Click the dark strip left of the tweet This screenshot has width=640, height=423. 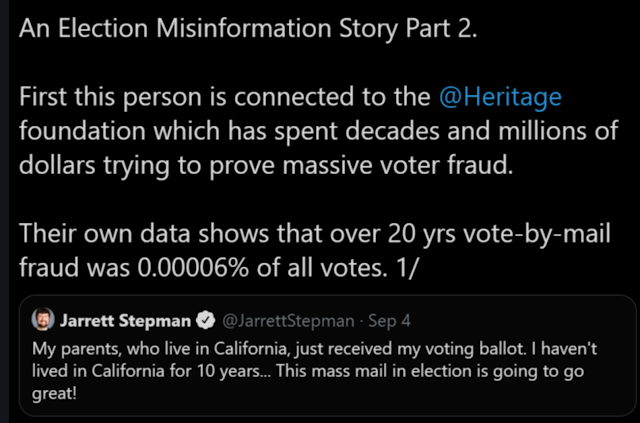4,212
